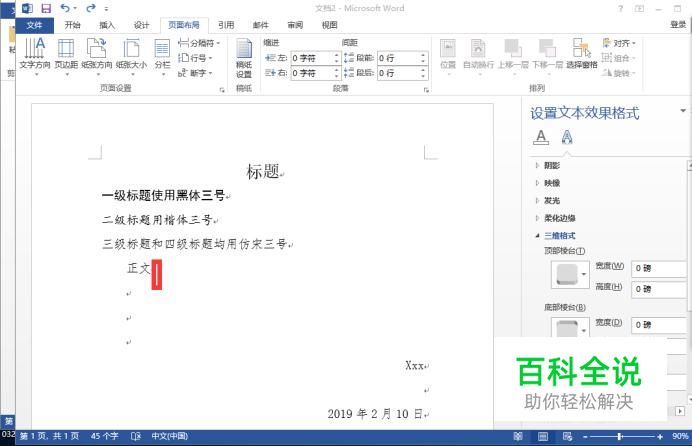Screen dimensions: 692x446
Task: Open the 底部棱台 bottom bevel preset dropdown
Action: tap(570, 328)
